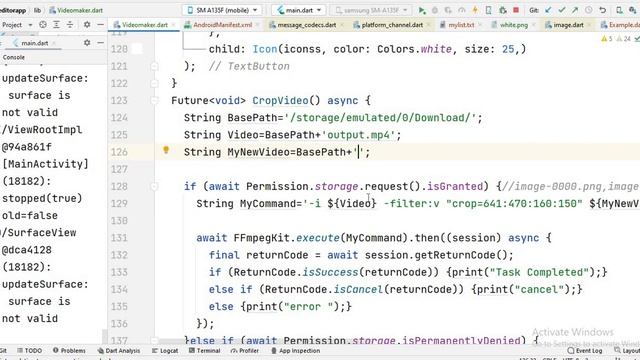The height and width of the screenshot is (360, 640).
Task: Click Attach Debugger to Android Process icon
Action: tap(502, 10)
